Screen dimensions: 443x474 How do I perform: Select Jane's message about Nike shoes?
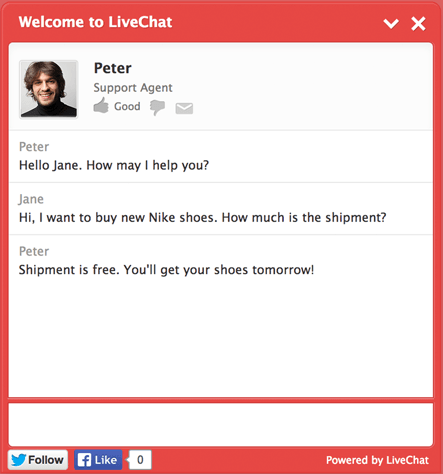(x=203, y=218)
